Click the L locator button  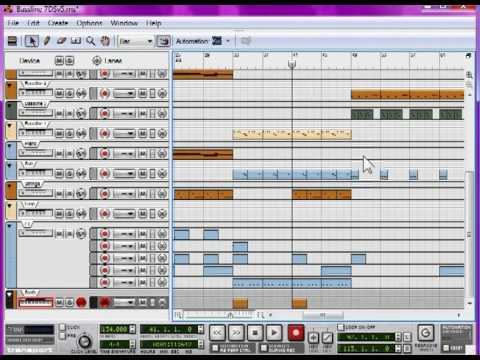407,337
